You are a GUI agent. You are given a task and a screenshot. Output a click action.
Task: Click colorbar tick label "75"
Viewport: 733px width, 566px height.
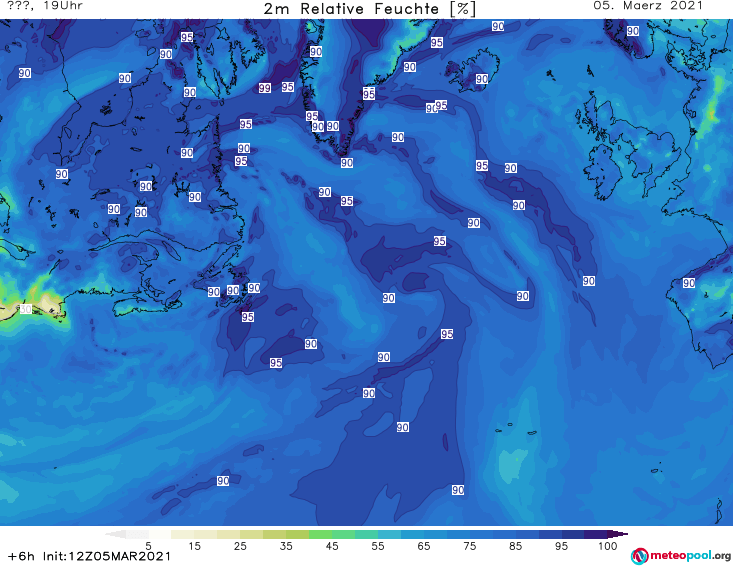click(x=469, y=546)
